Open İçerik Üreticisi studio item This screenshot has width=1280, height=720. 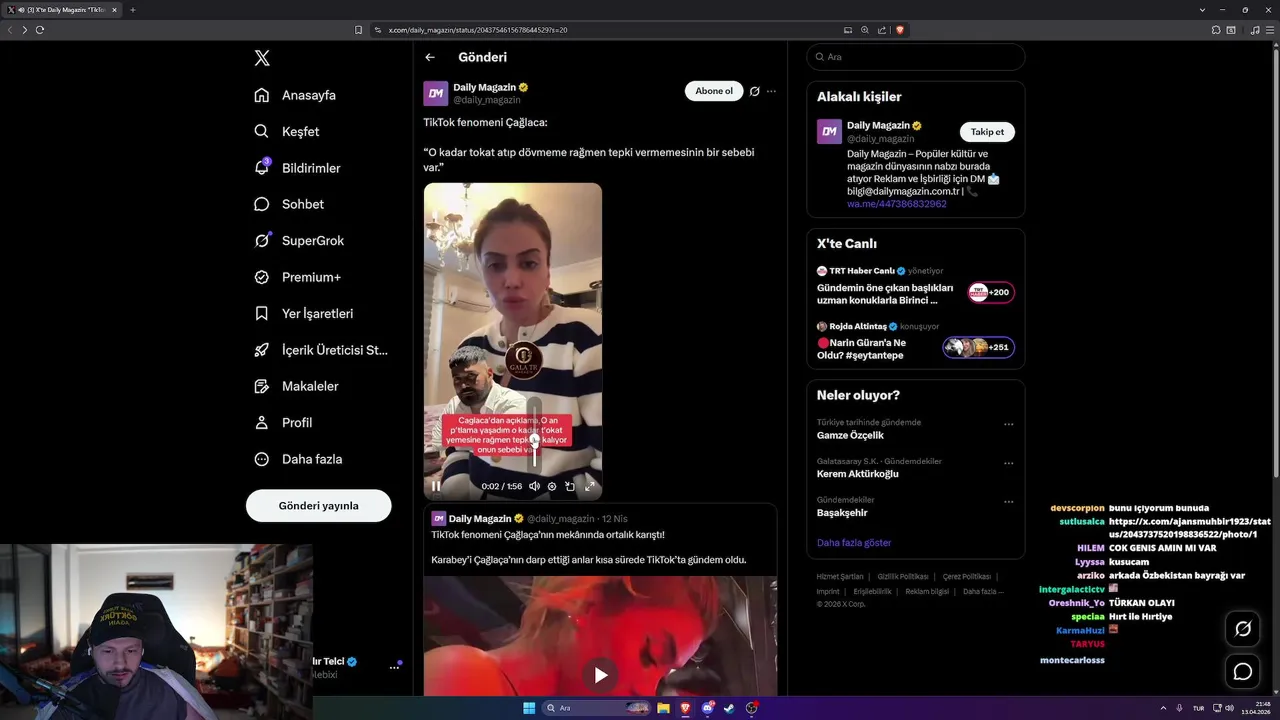[321, 350]
